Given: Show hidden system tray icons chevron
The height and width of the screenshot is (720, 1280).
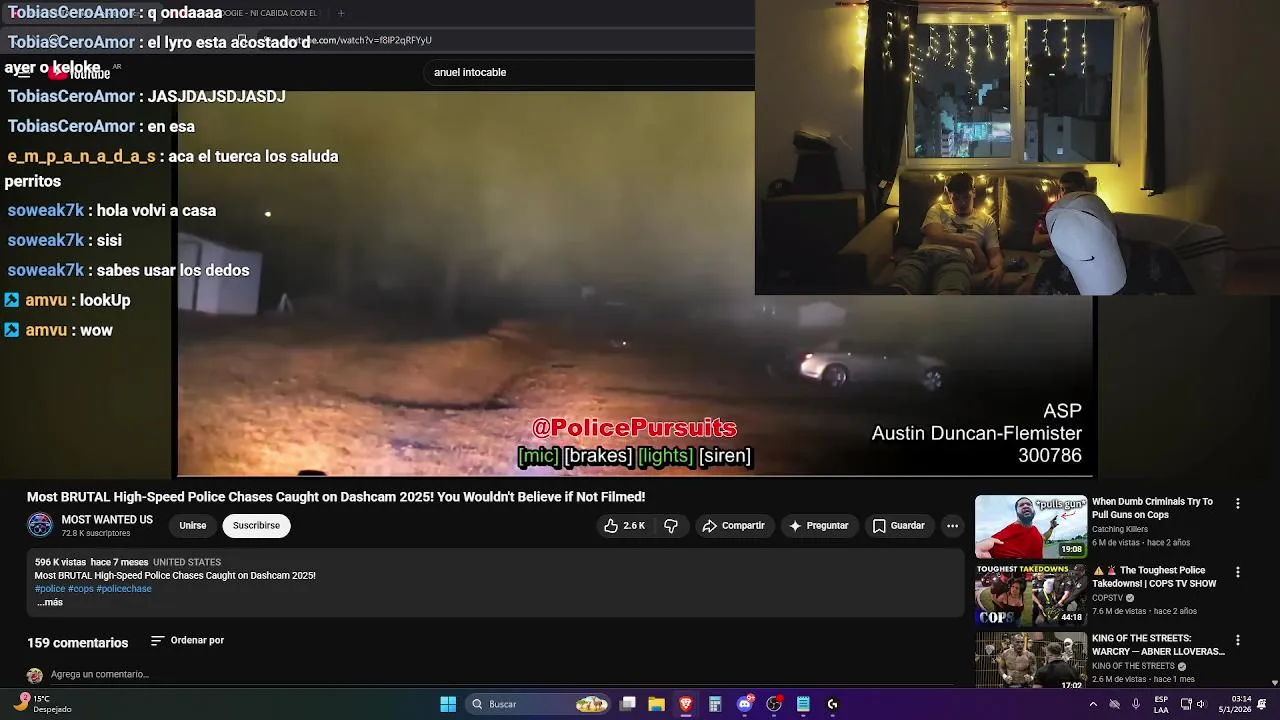Looking at the screenshot, I should [x=1093, y=704].
